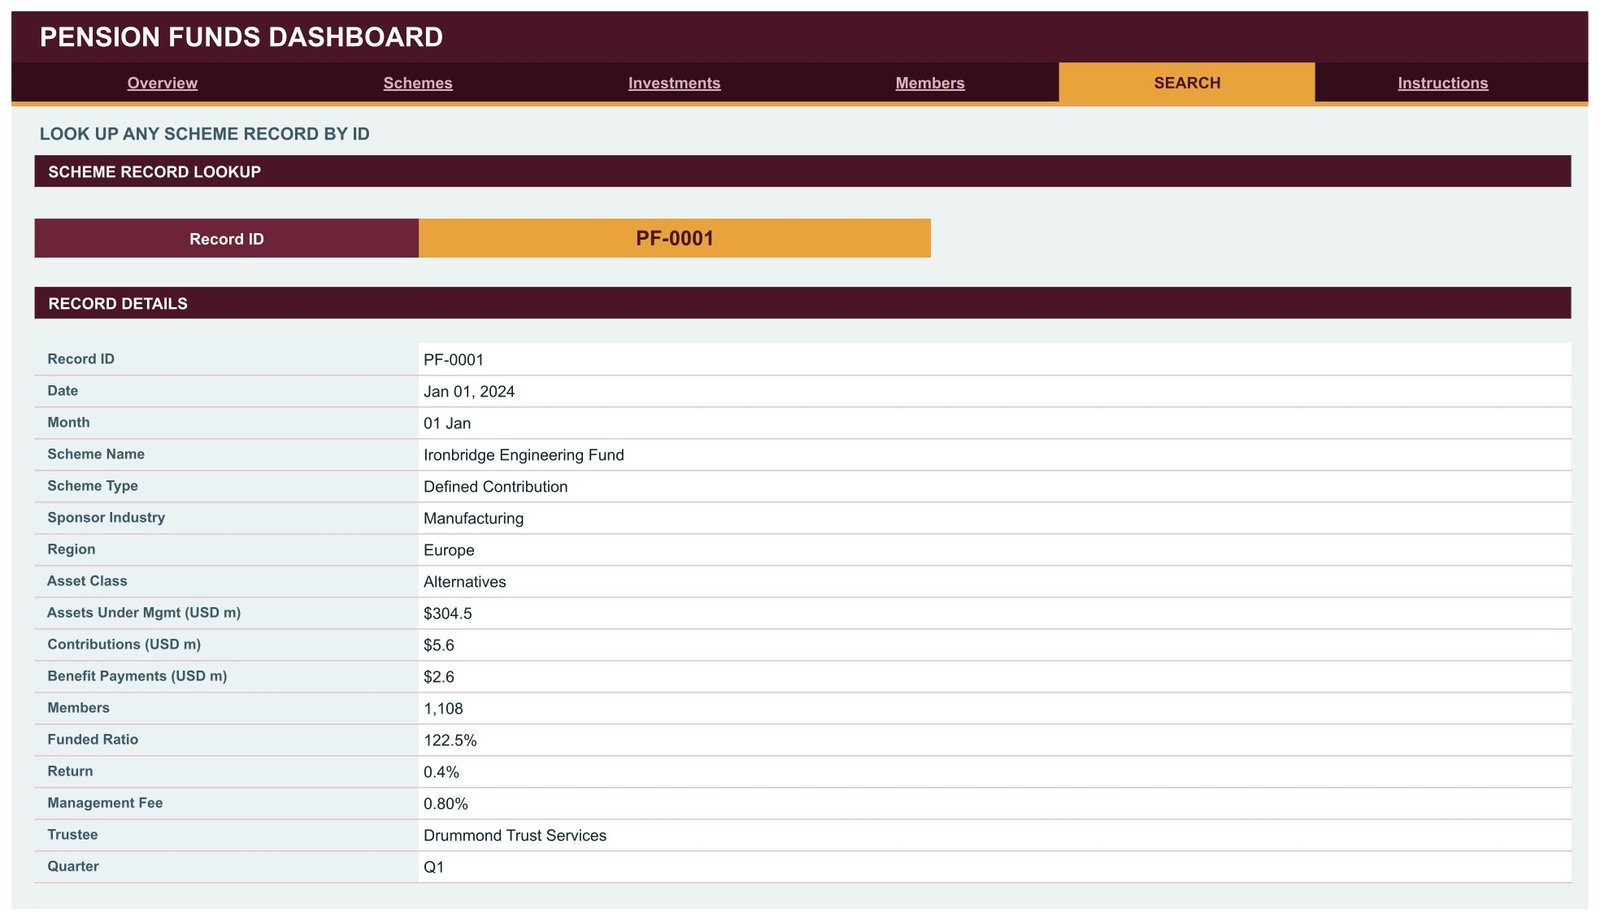Click the Record ID input showing PF-0001

[x=675, y=238]
